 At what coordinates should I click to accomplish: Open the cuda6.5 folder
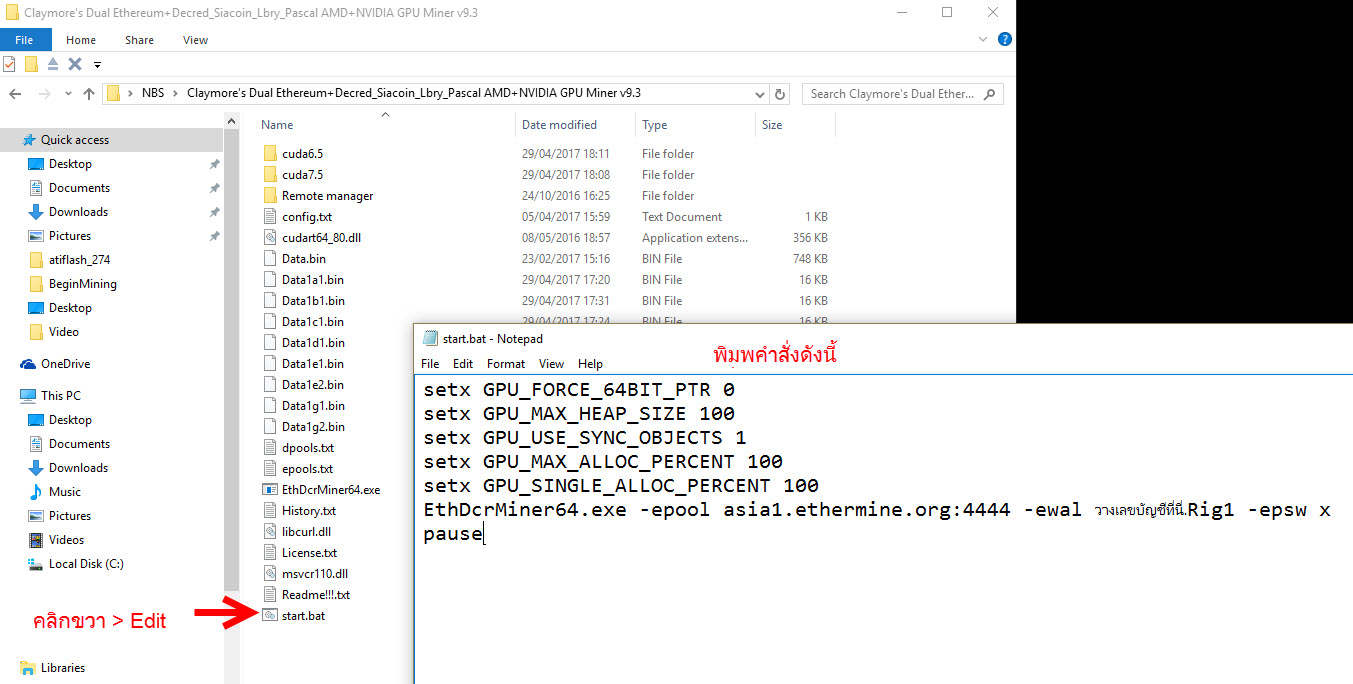pos(302,154)
